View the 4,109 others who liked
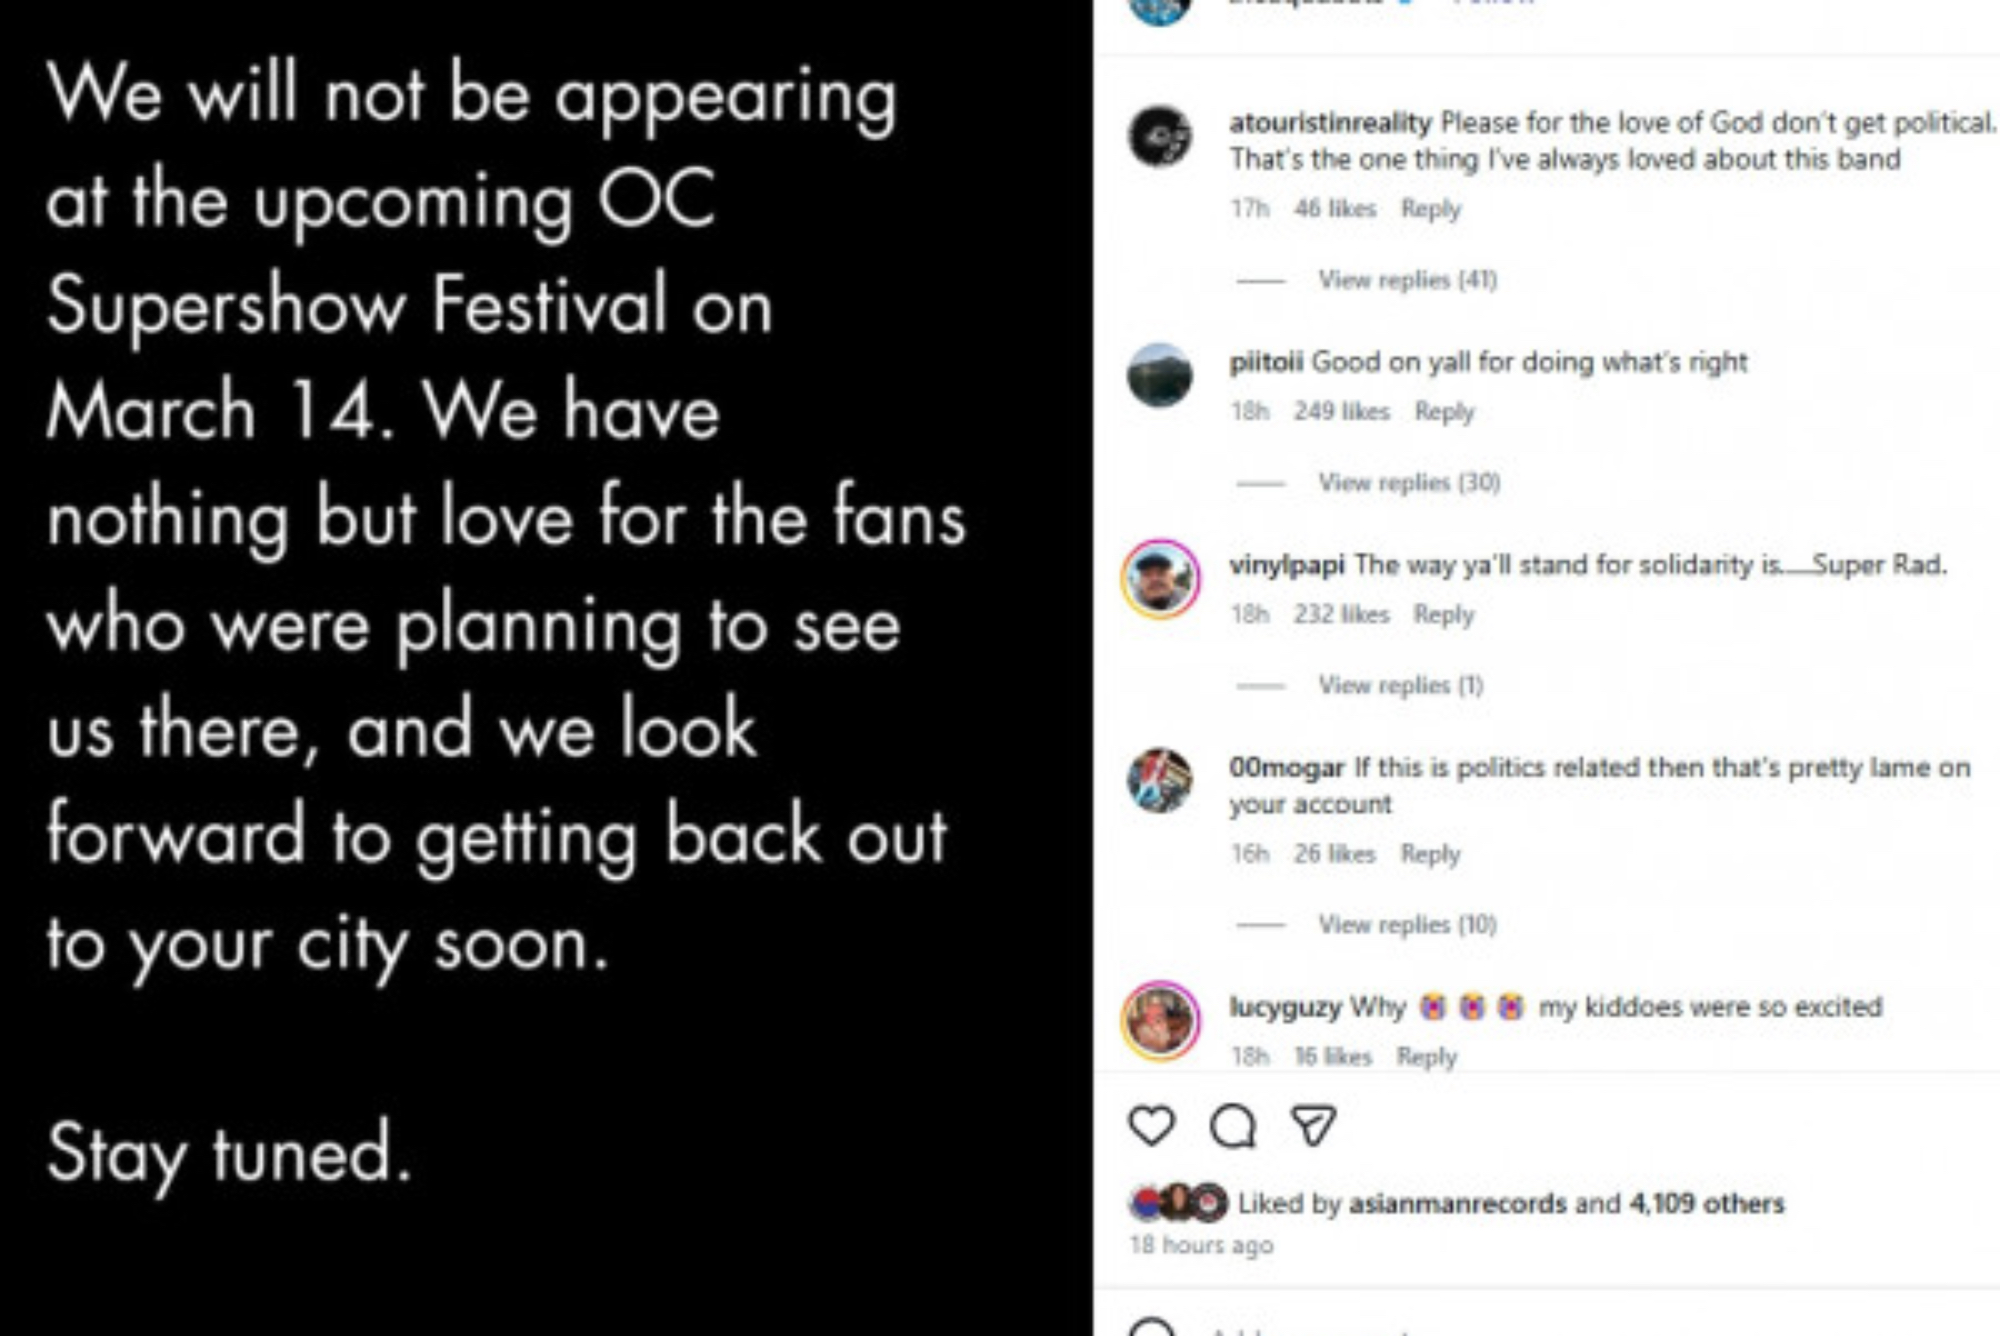The width and height of the screenshot is (2000, 1336). 1706,1203
